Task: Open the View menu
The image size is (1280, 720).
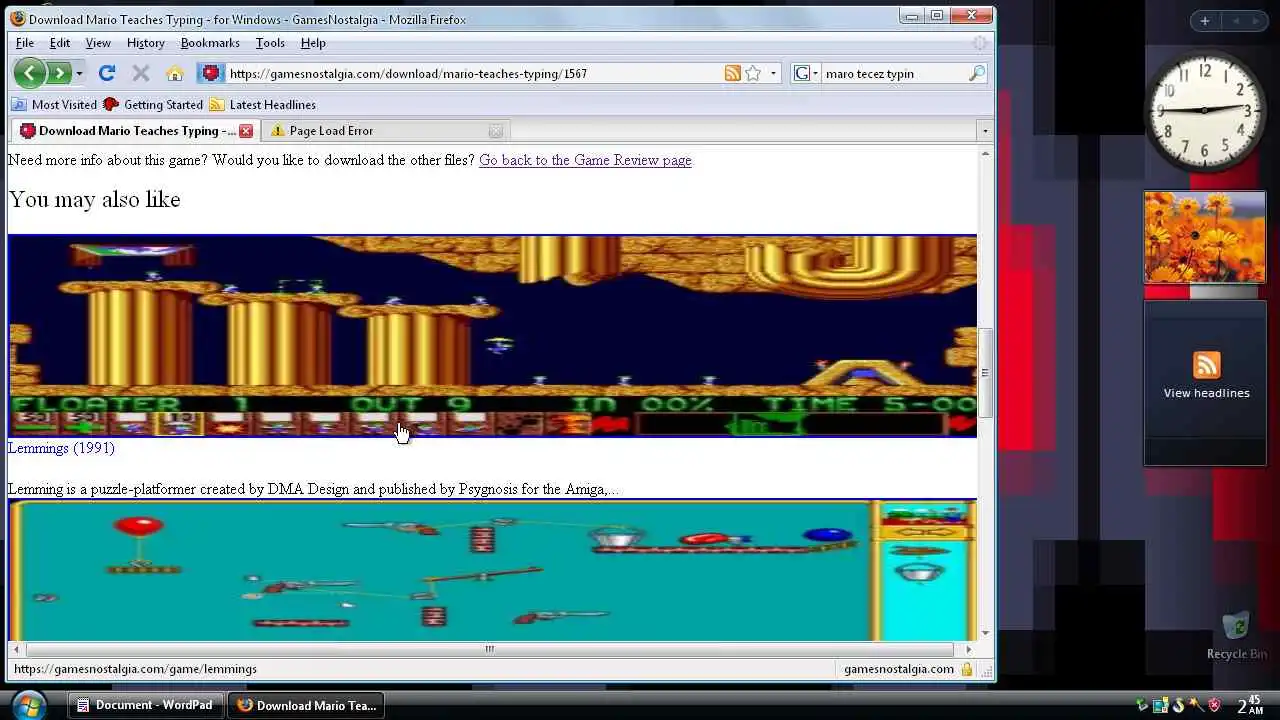Action: point(98,43)
